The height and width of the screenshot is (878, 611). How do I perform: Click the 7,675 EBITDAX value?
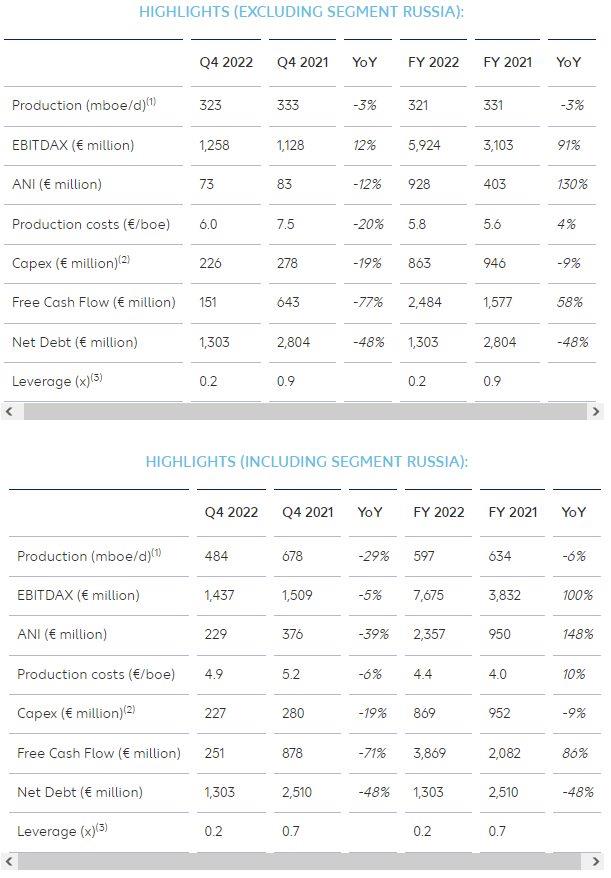pos(428,595)
